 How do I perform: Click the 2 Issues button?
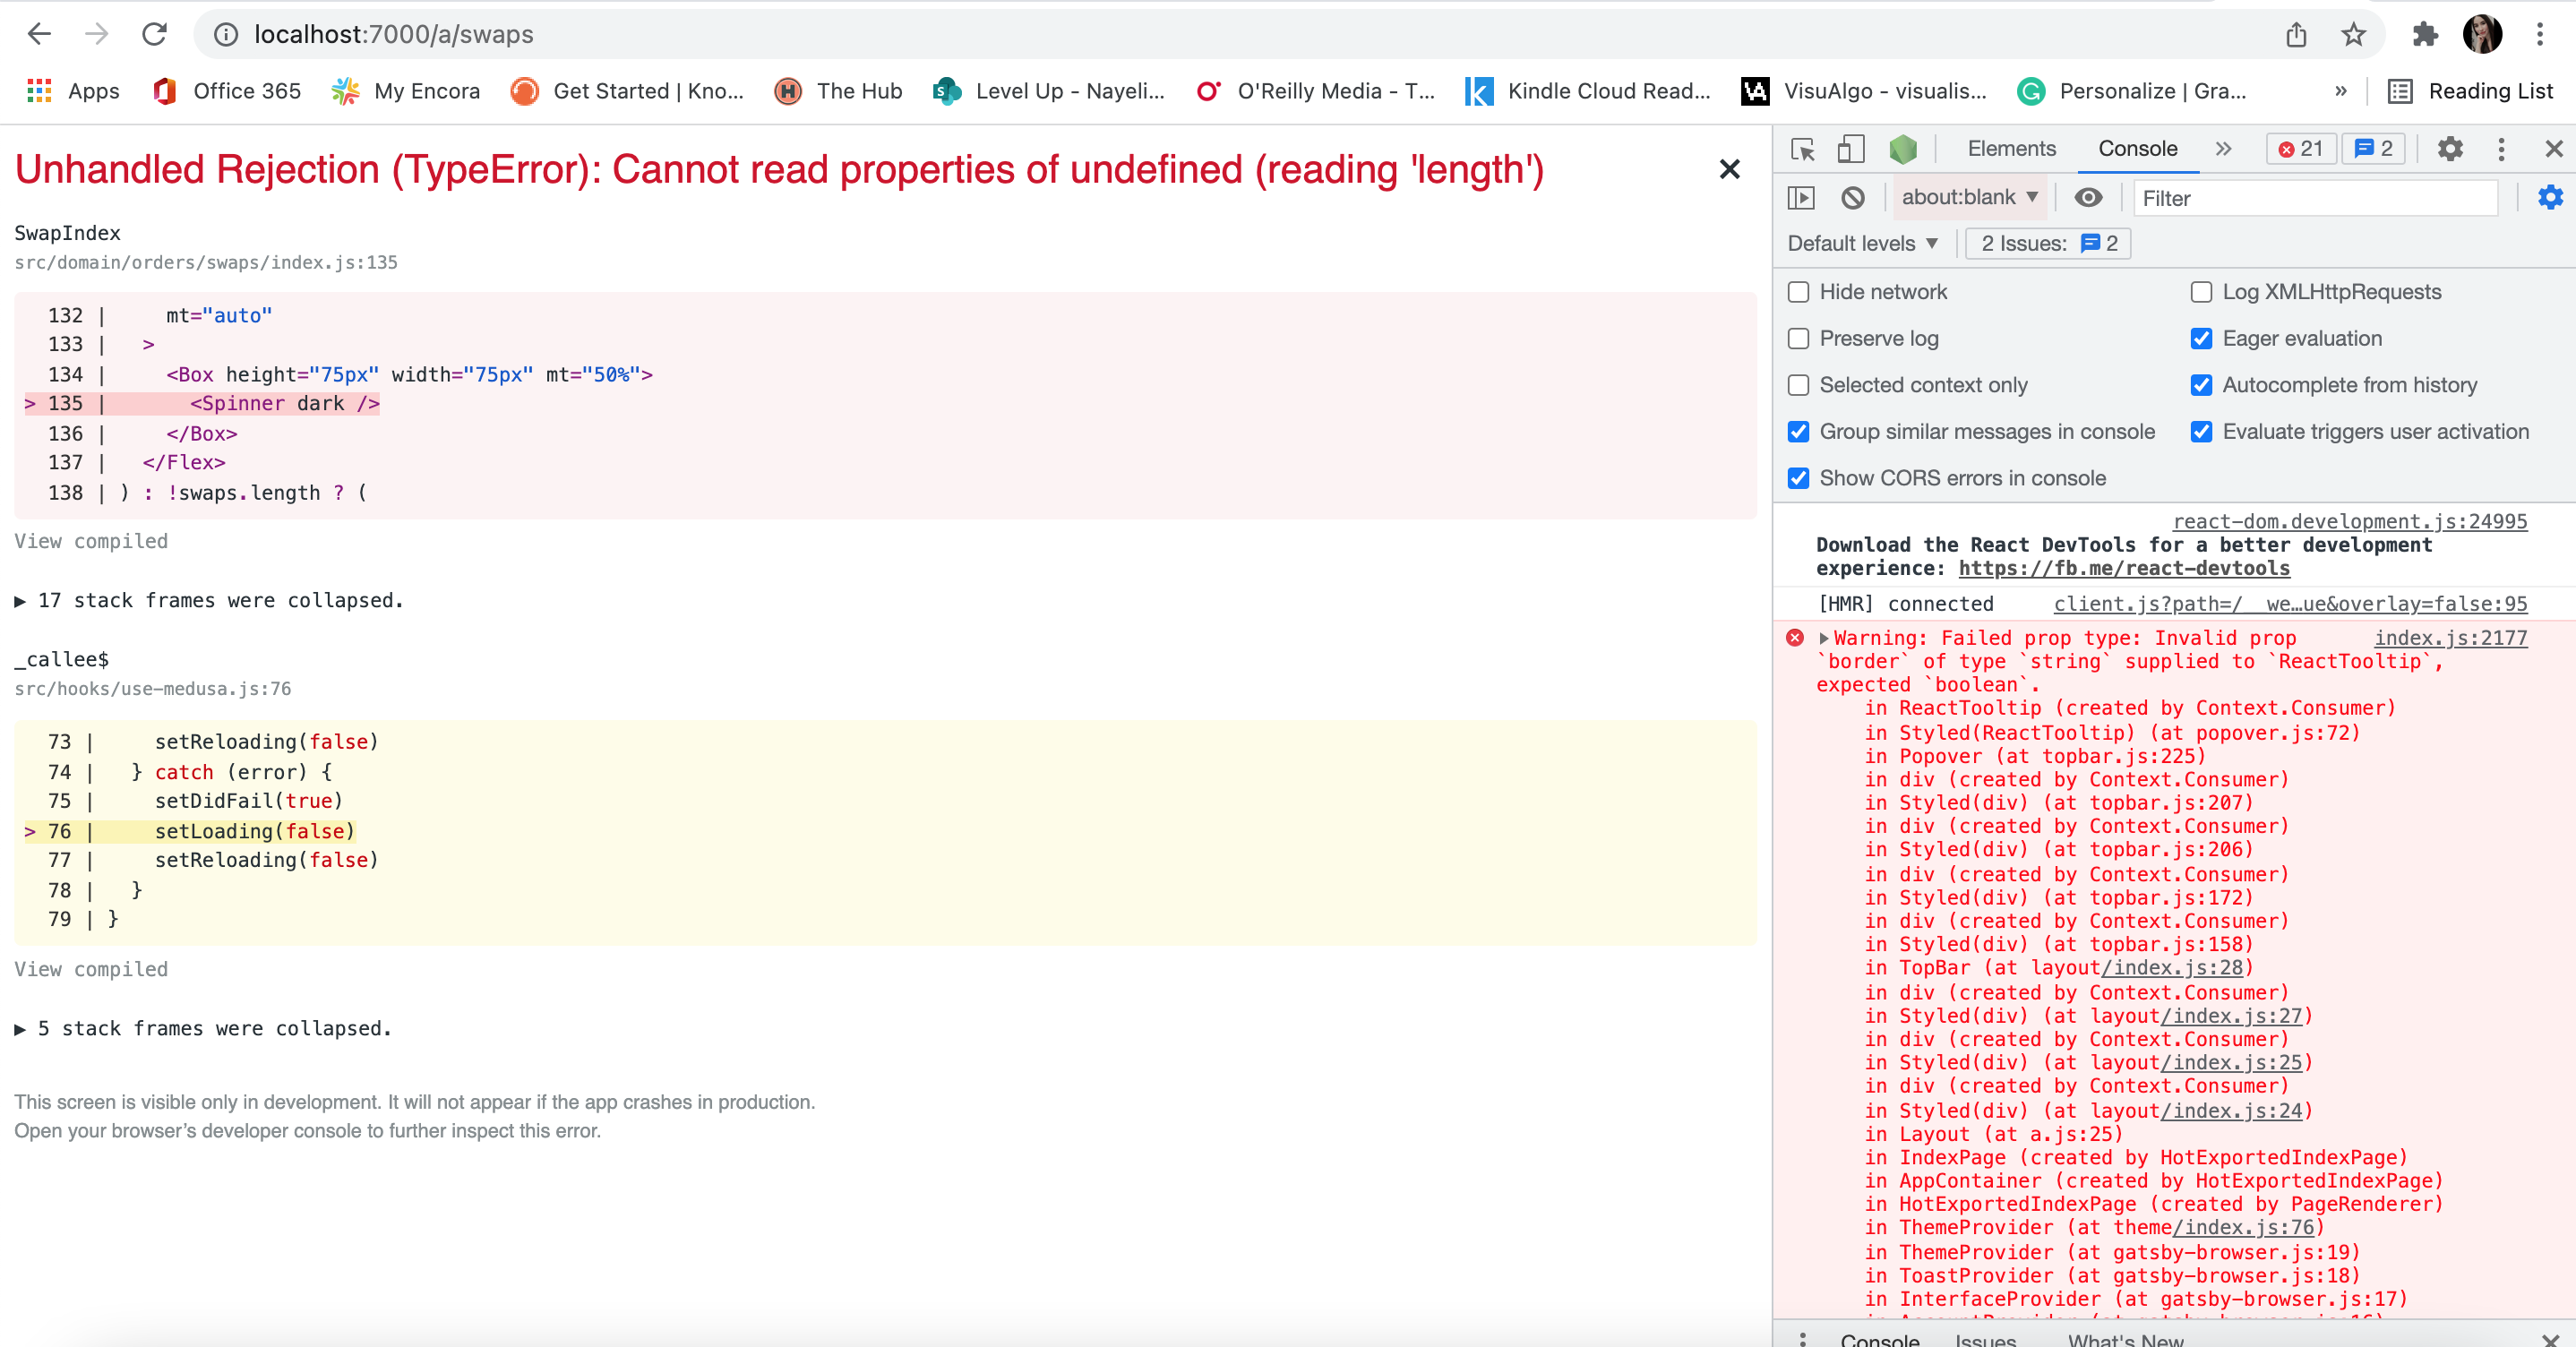point(2048,243)
